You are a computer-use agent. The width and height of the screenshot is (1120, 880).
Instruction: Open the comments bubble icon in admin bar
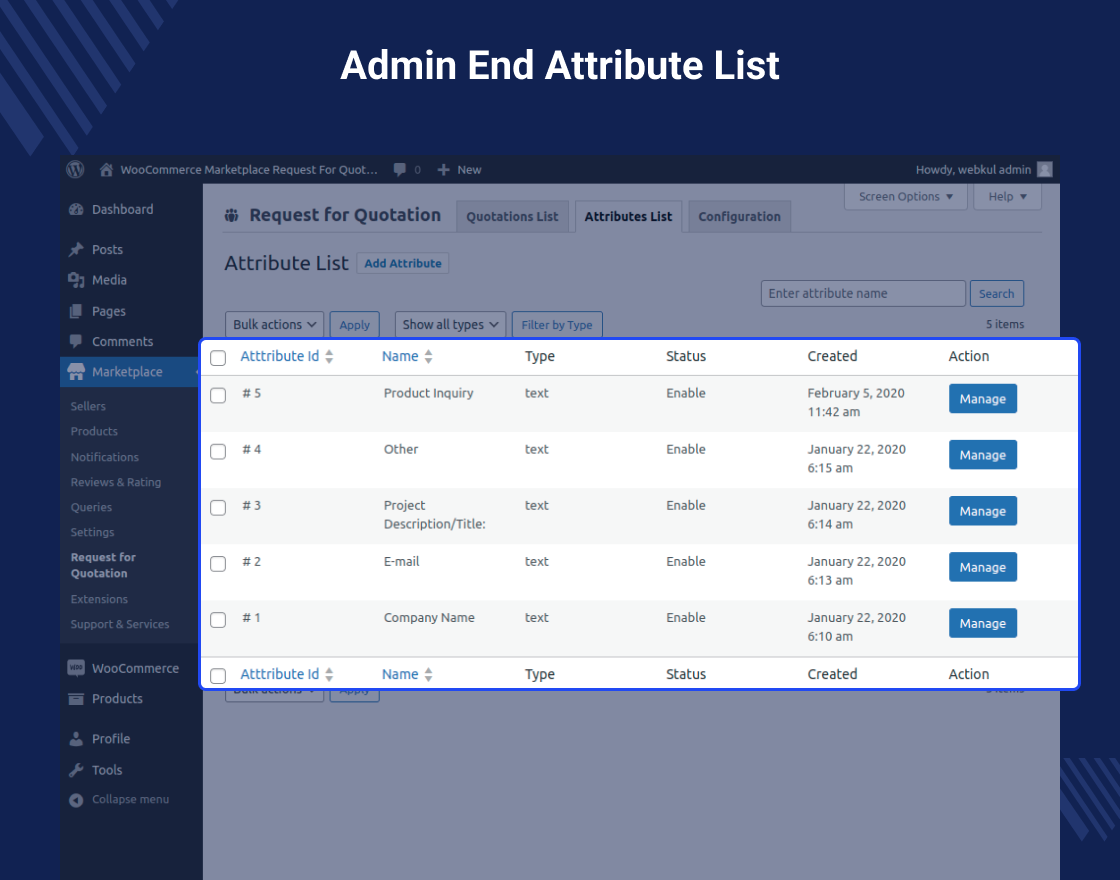(x=400, y=169)
